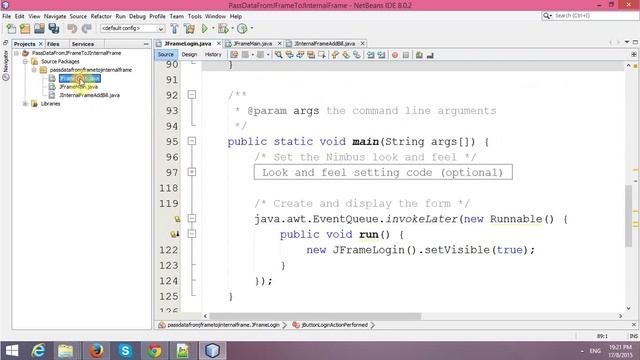The width and height of the screenshot is (640, 360).
Task: Click the New File toolbar icon
Action: pyautogui.click(x=11, y=29)
